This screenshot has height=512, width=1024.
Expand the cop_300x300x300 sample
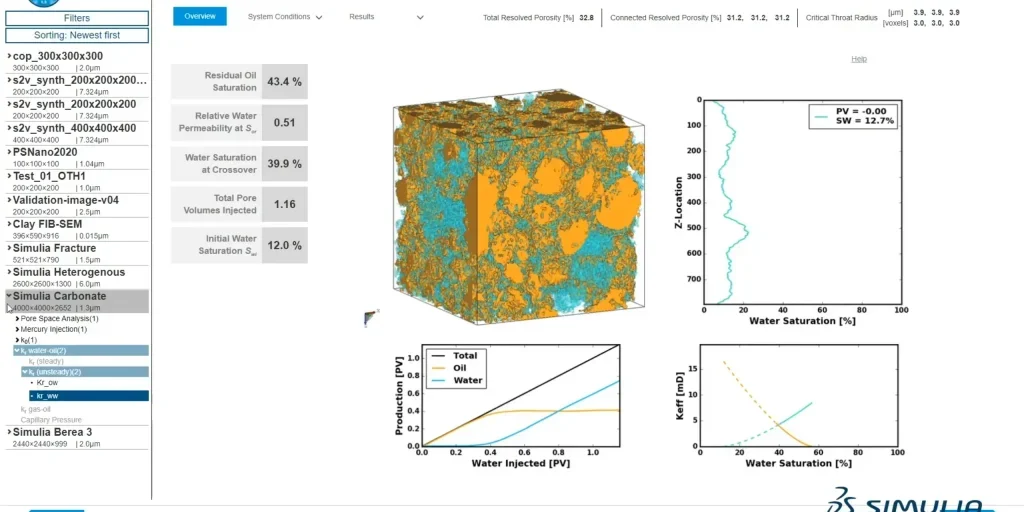coord(9,56)
